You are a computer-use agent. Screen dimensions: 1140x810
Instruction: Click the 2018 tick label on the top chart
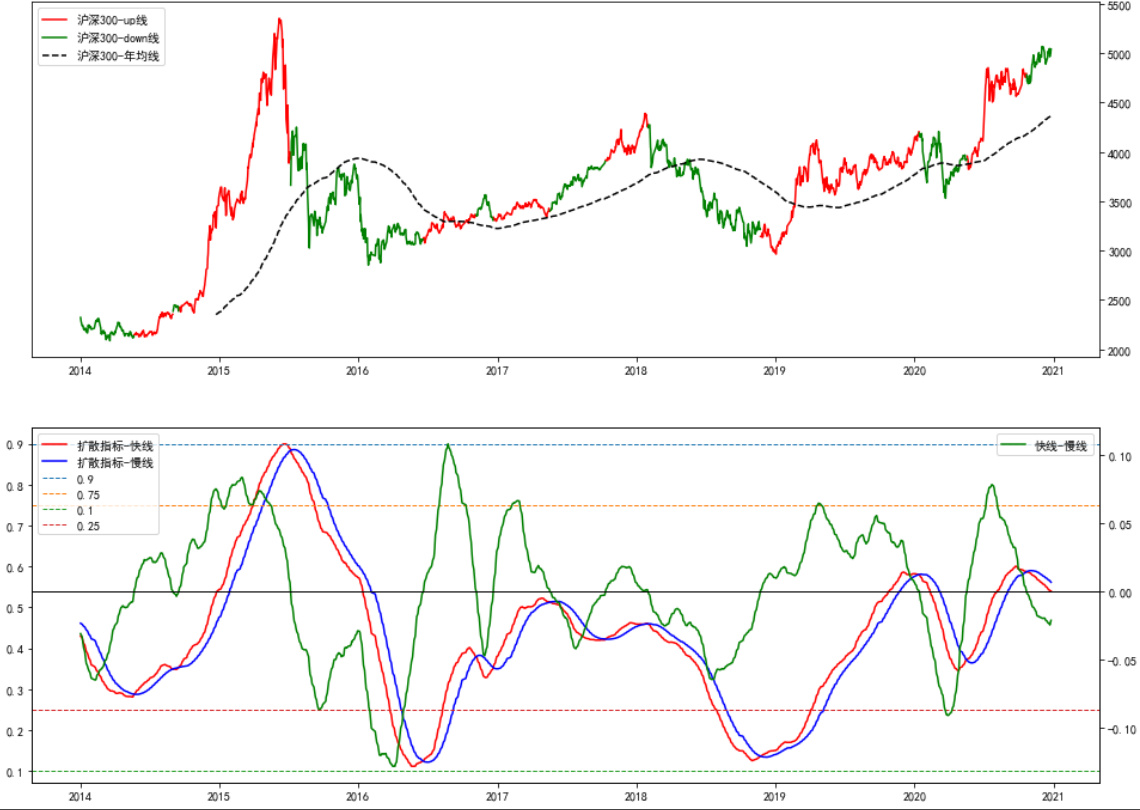point(635,370)
